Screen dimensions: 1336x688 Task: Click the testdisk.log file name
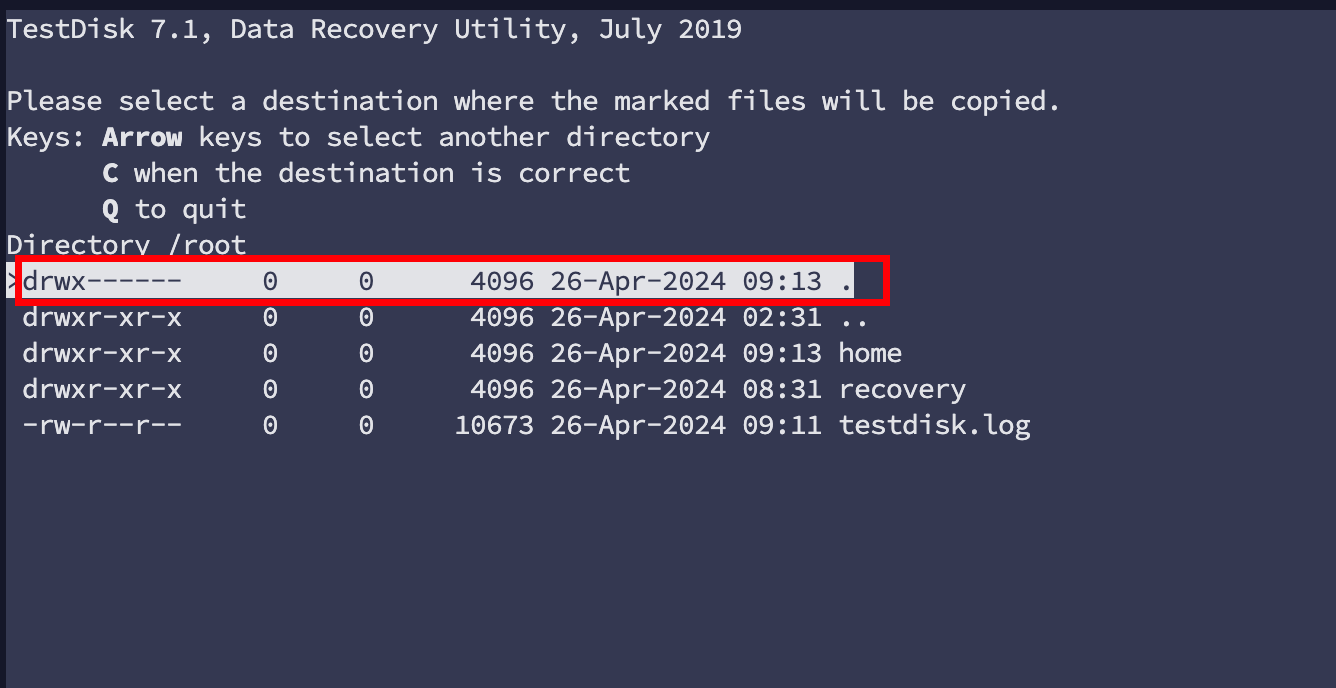tap(933, 425)
